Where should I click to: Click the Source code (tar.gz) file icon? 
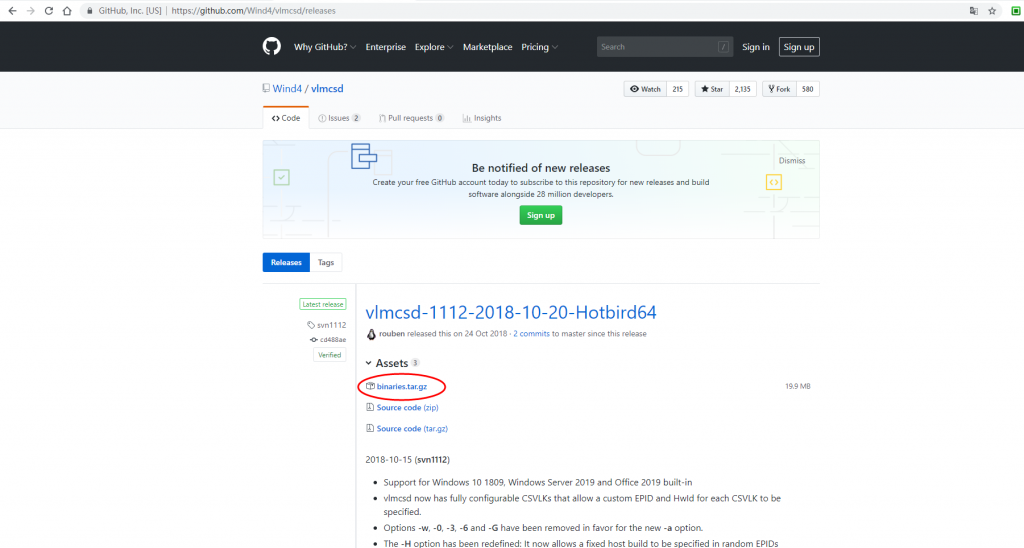(370, 428)
